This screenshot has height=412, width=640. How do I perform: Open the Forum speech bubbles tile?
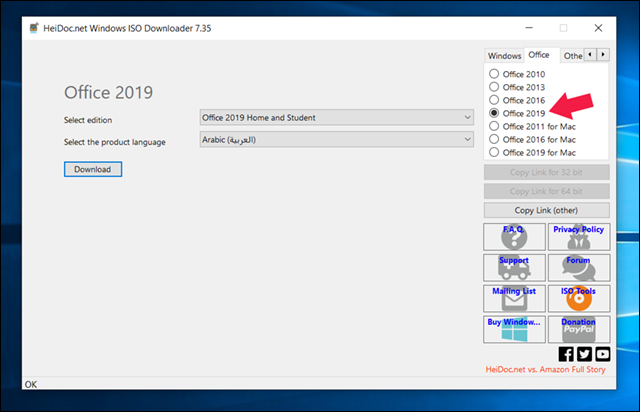coord(579,267)
